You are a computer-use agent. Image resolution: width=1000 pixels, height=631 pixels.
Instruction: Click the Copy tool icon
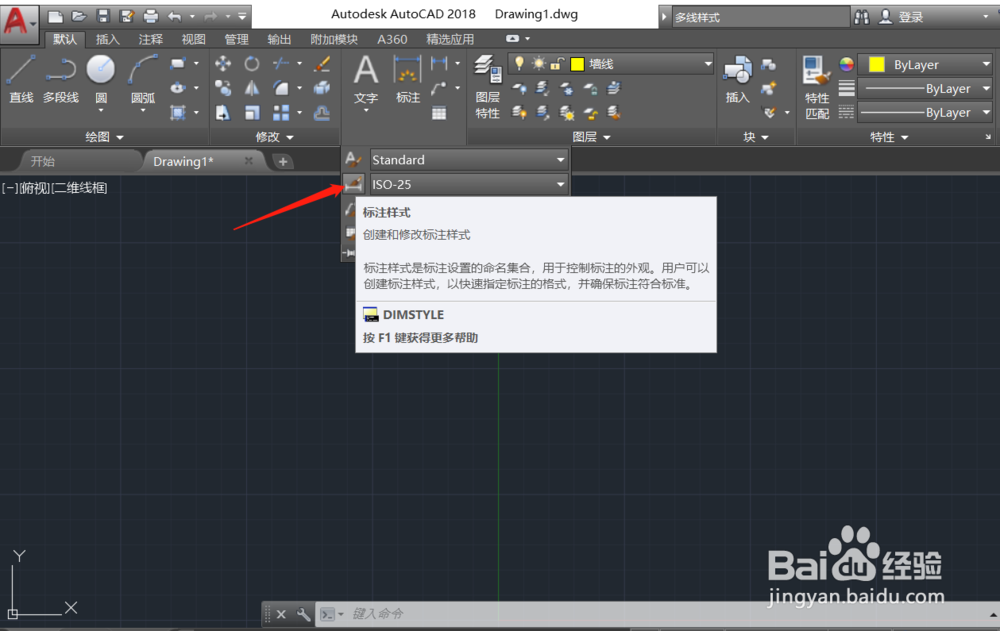tap(223, 88)
